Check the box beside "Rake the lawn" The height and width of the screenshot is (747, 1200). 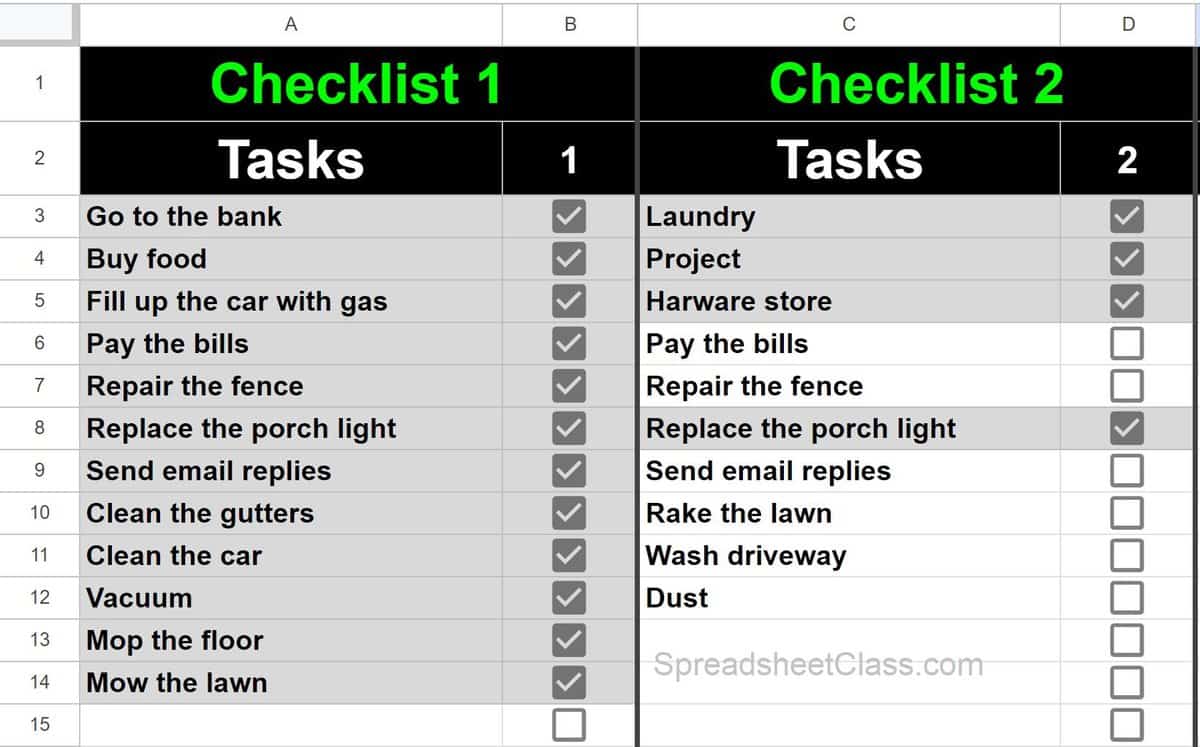point(1126,513)
